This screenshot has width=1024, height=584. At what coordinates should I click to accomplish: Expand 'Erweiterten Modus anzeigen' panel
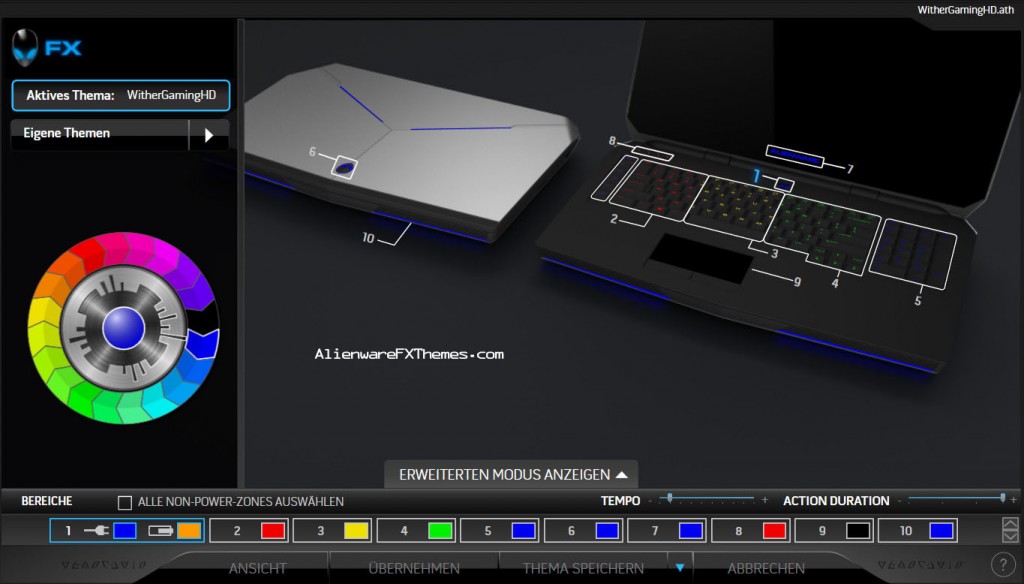512,475
